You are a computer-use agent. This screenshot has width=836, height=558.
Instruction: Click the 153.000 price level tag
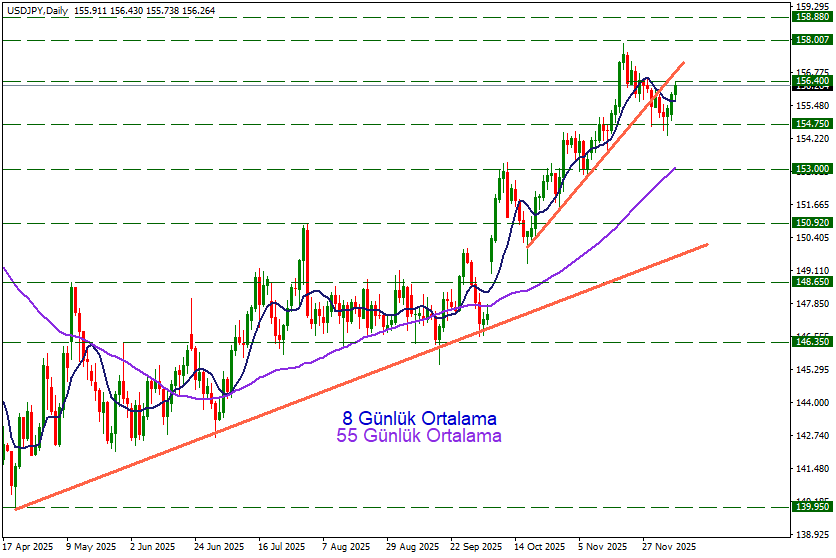[812, 170]
